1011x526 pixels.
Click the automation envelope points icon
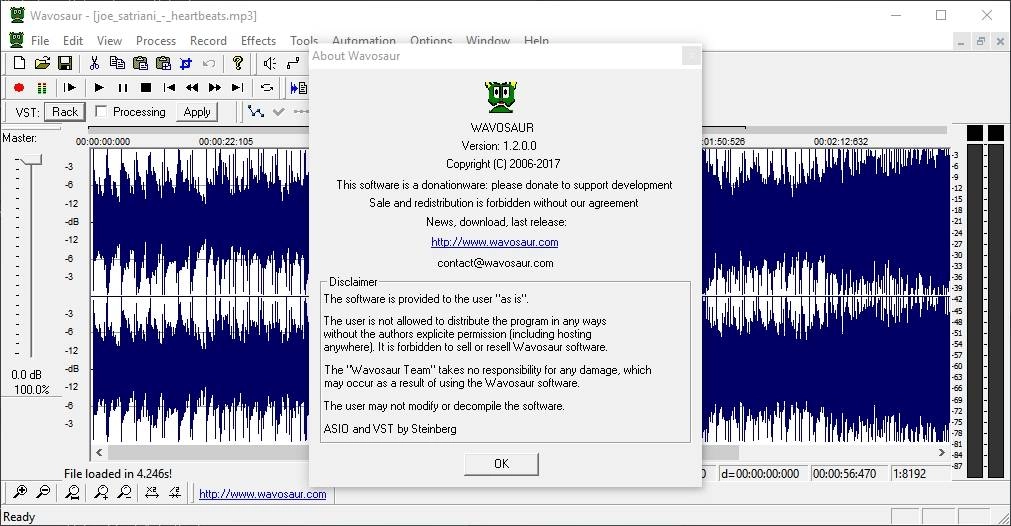(256, 112)
